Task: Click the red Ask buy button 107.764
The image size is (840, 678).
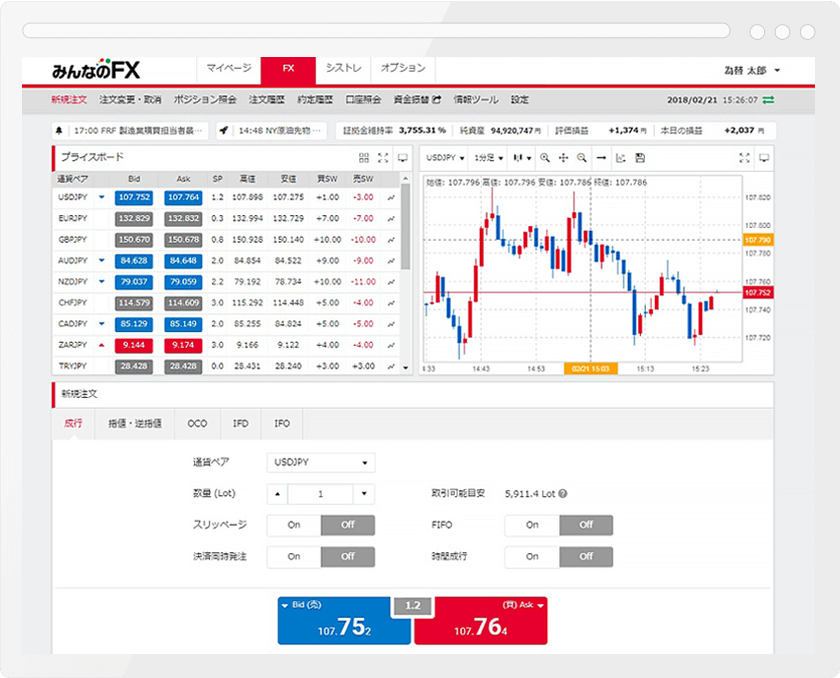Action: coord(481,622)
